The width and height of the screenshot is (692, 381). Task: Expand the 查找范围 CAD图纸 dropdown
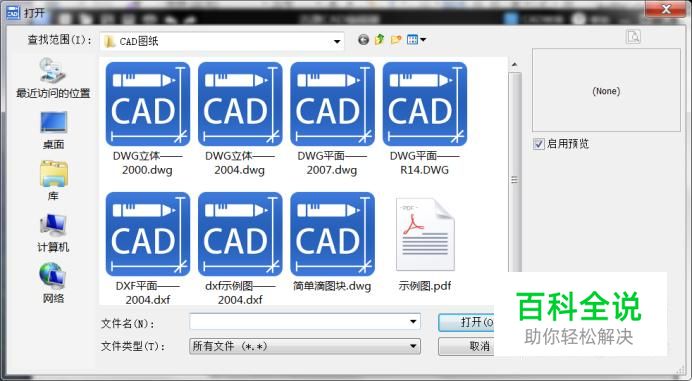[337, 41]
